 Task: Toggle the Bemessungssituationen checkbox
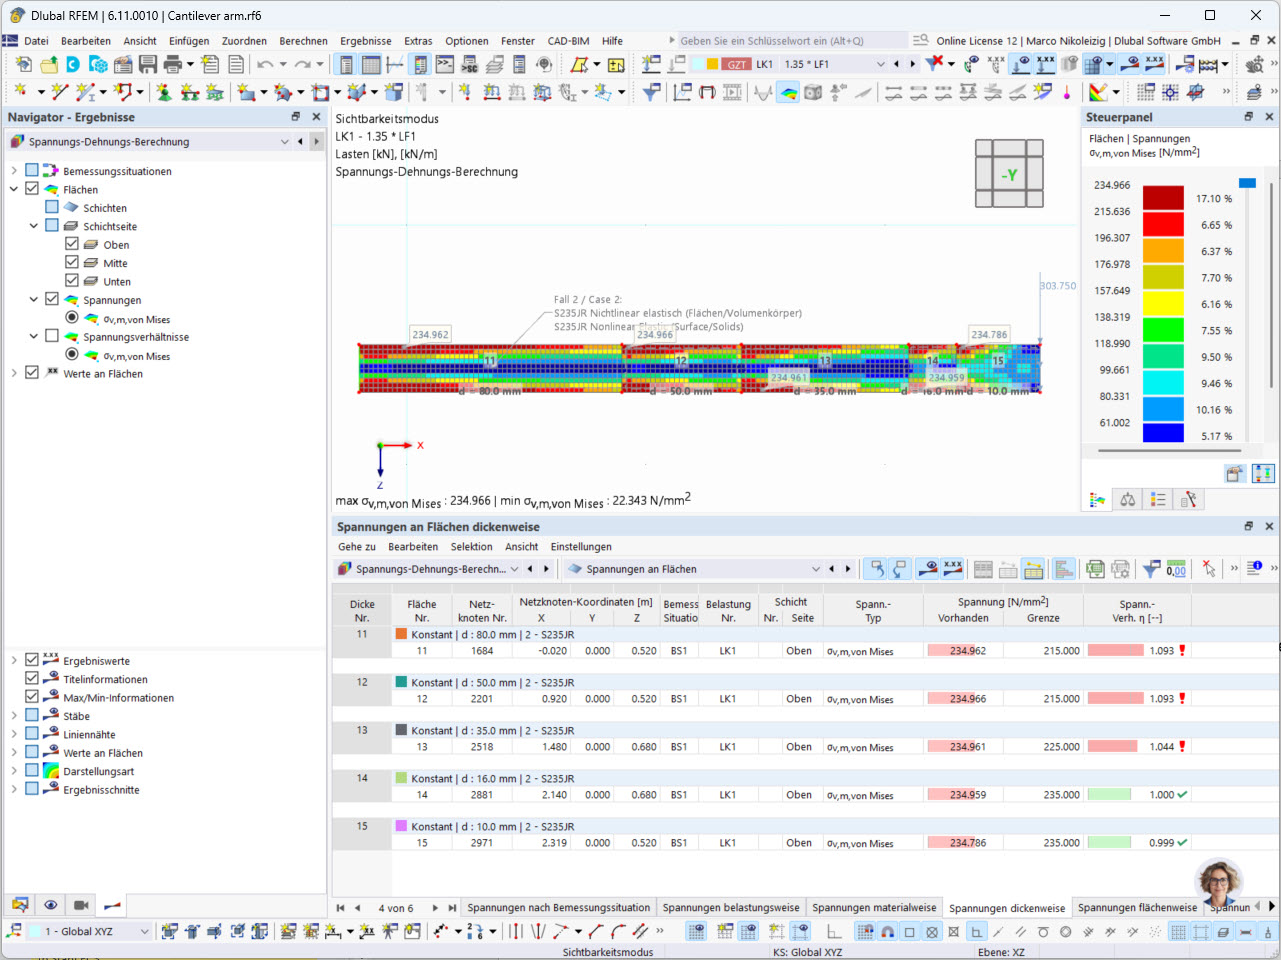[32, 170]
